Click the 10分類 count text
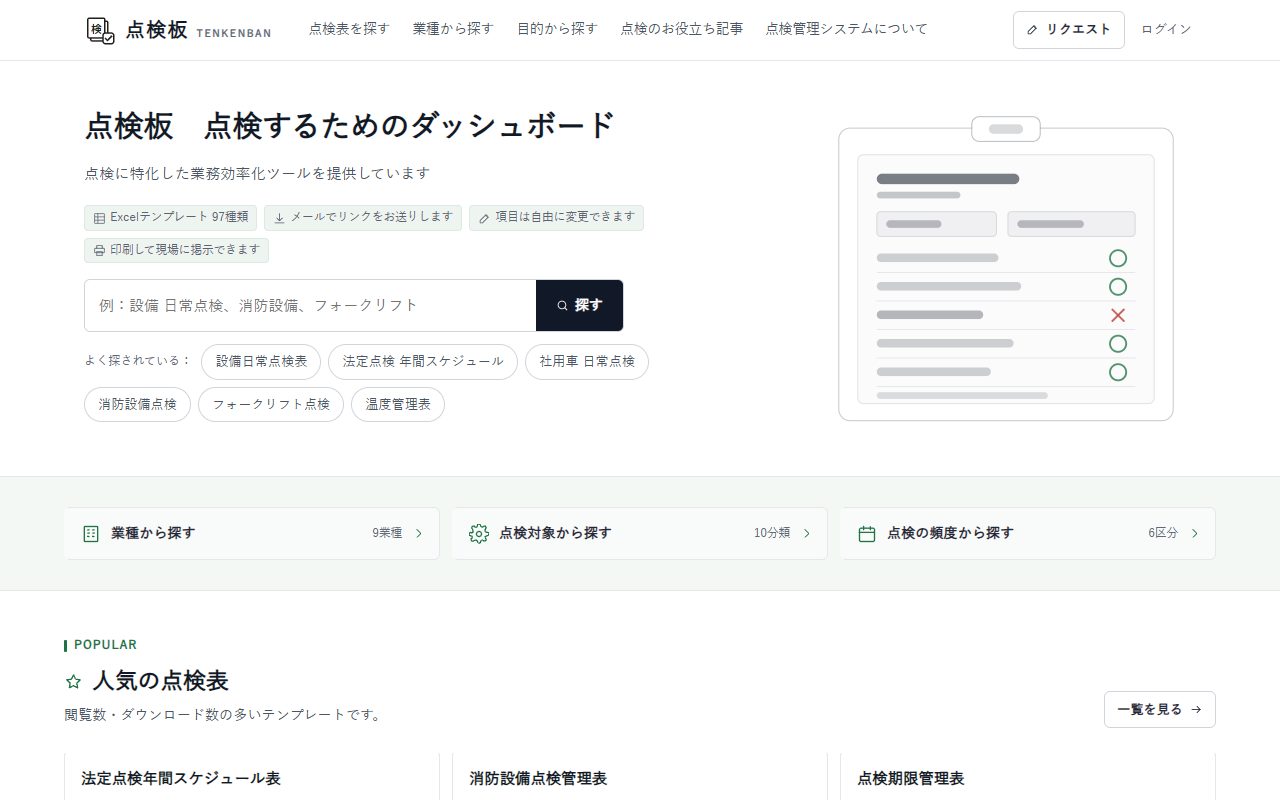The image size is (1280, 800). (x=772, y=534)
